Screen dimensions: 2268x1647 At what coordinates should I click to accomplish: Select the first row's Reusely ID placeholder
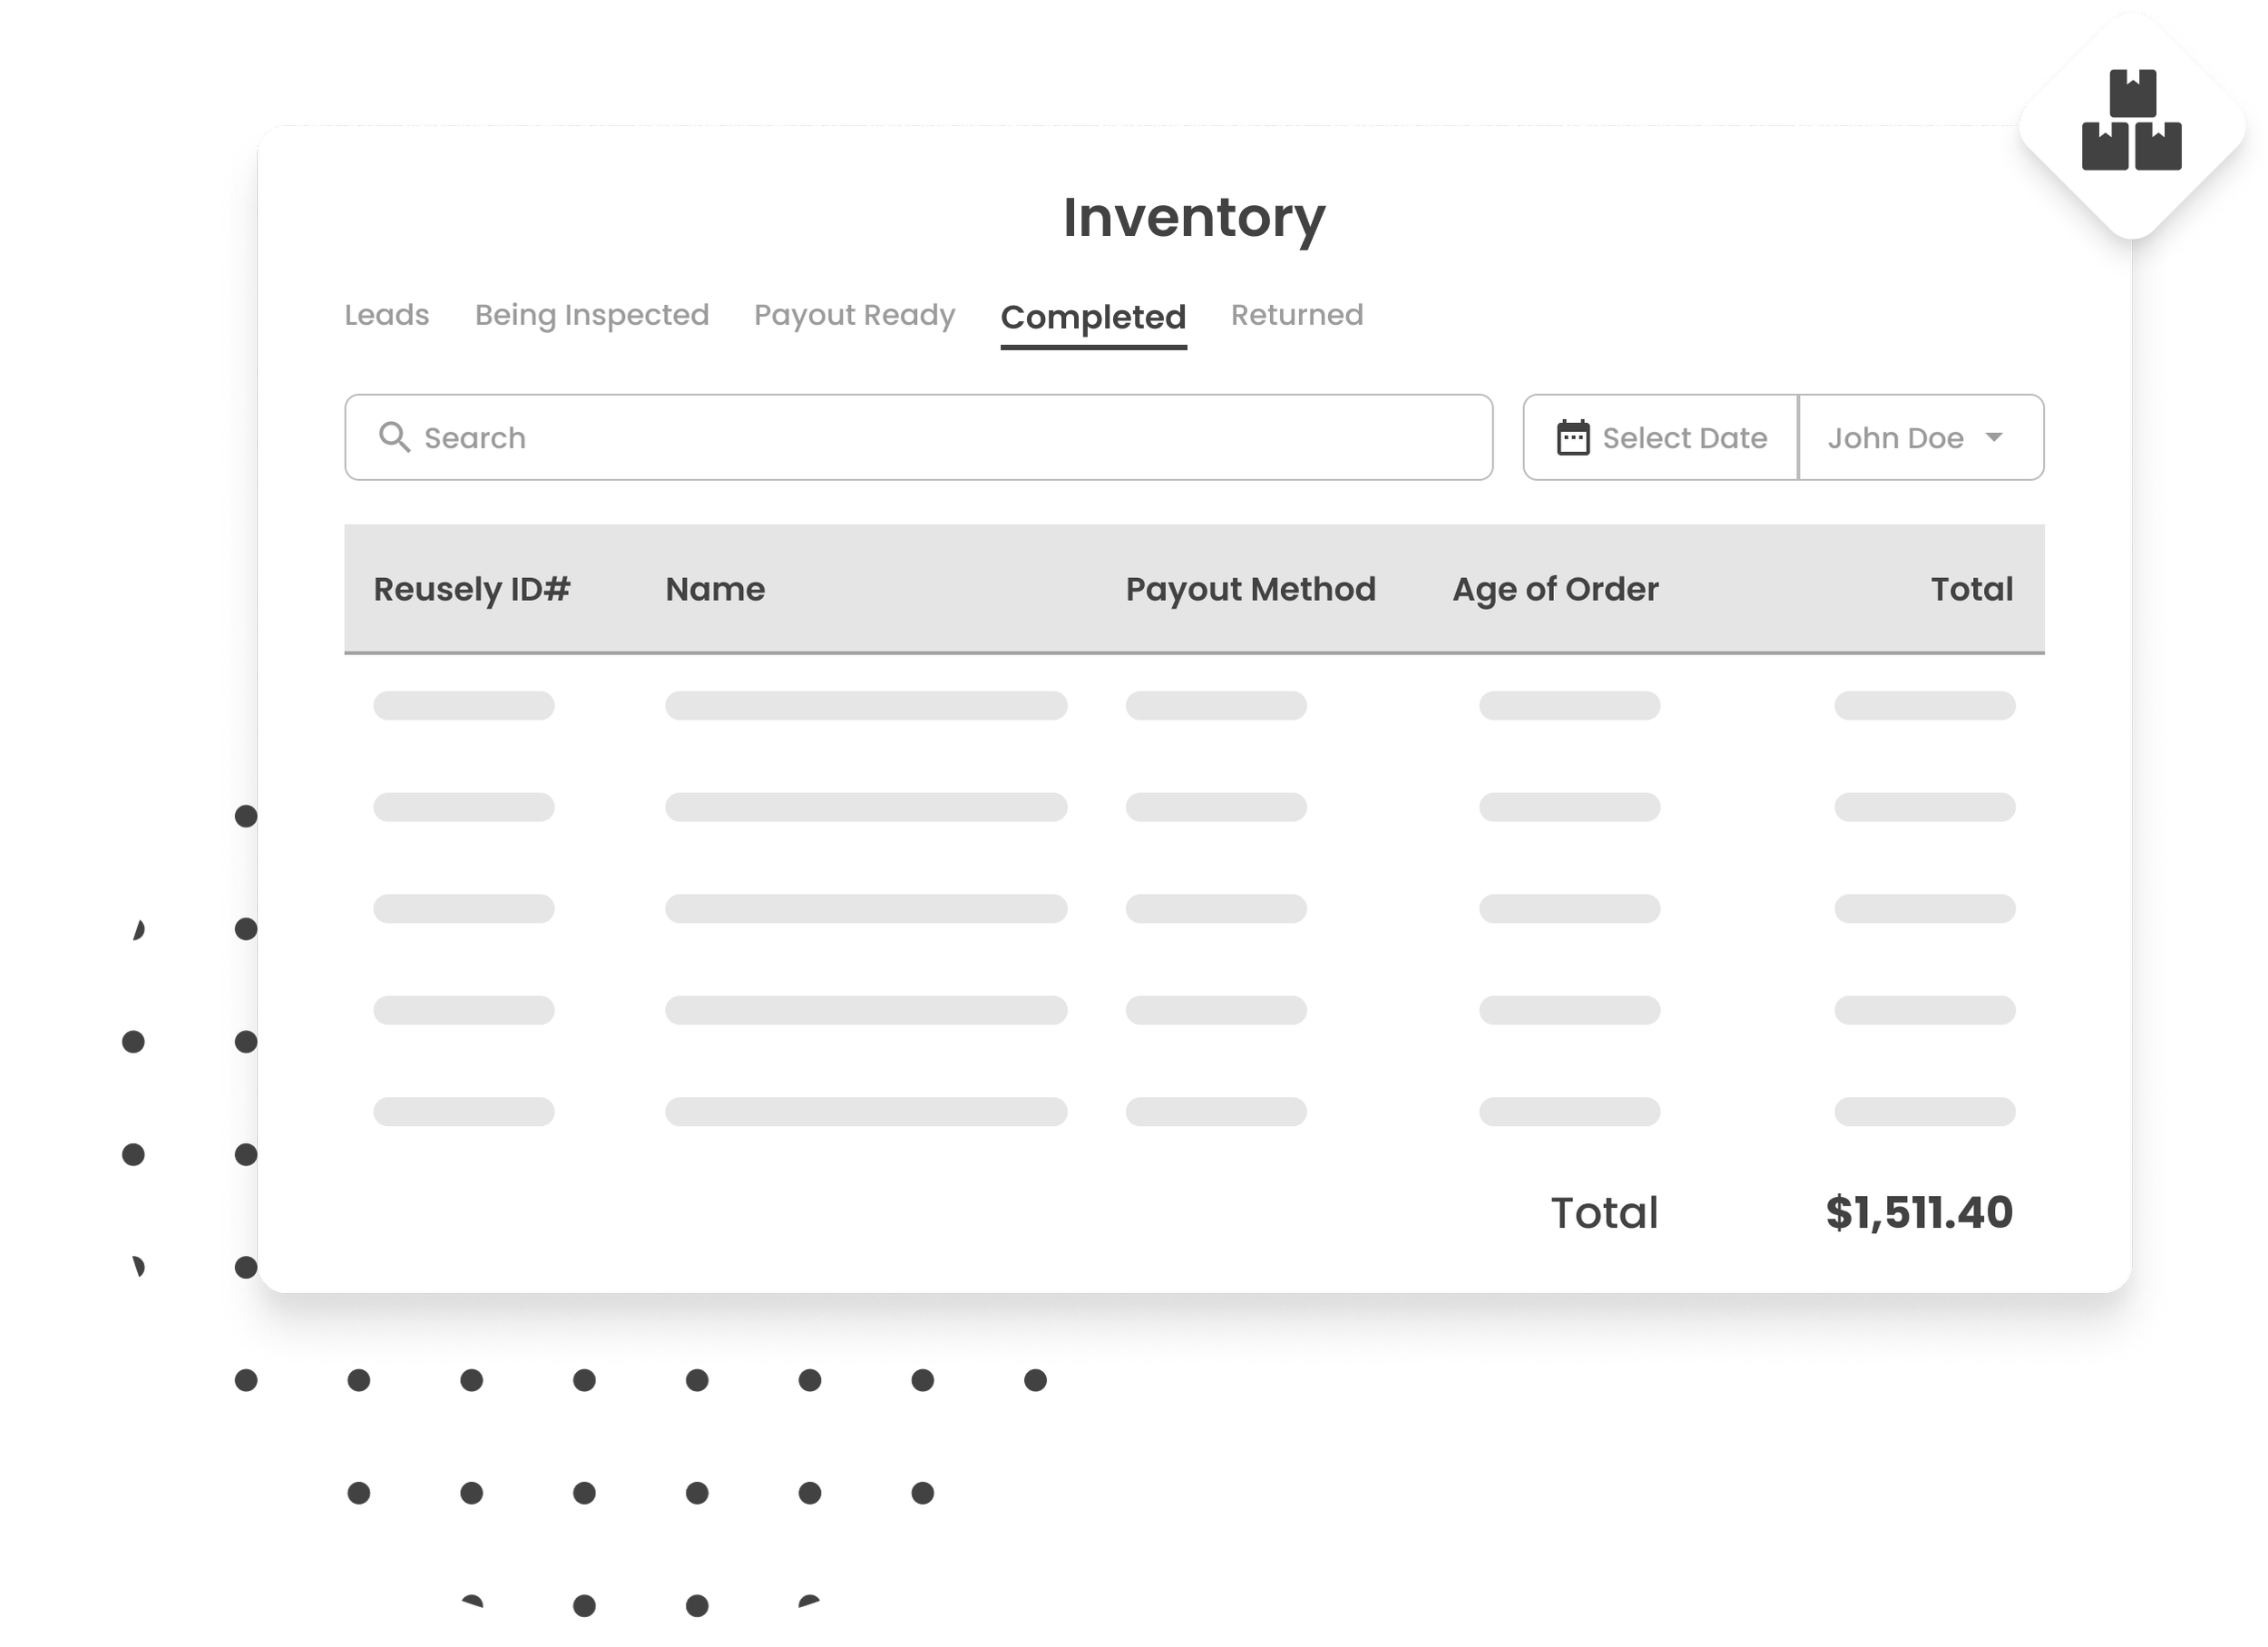tap(463, 705)
